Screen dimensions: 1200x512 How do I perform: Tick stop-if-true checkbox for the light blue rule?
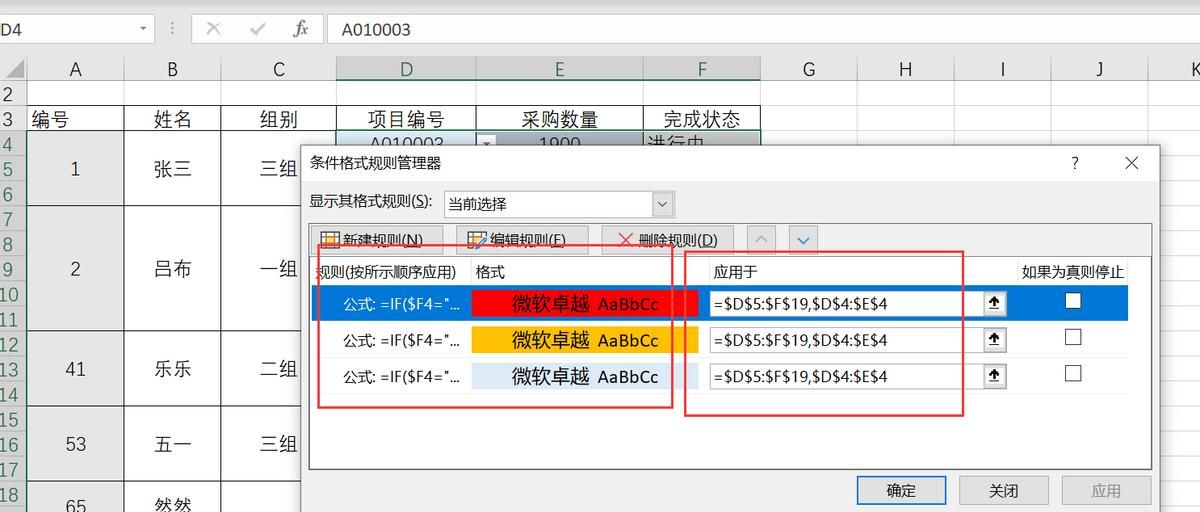pyautogui.click(x=1073, y=374)
